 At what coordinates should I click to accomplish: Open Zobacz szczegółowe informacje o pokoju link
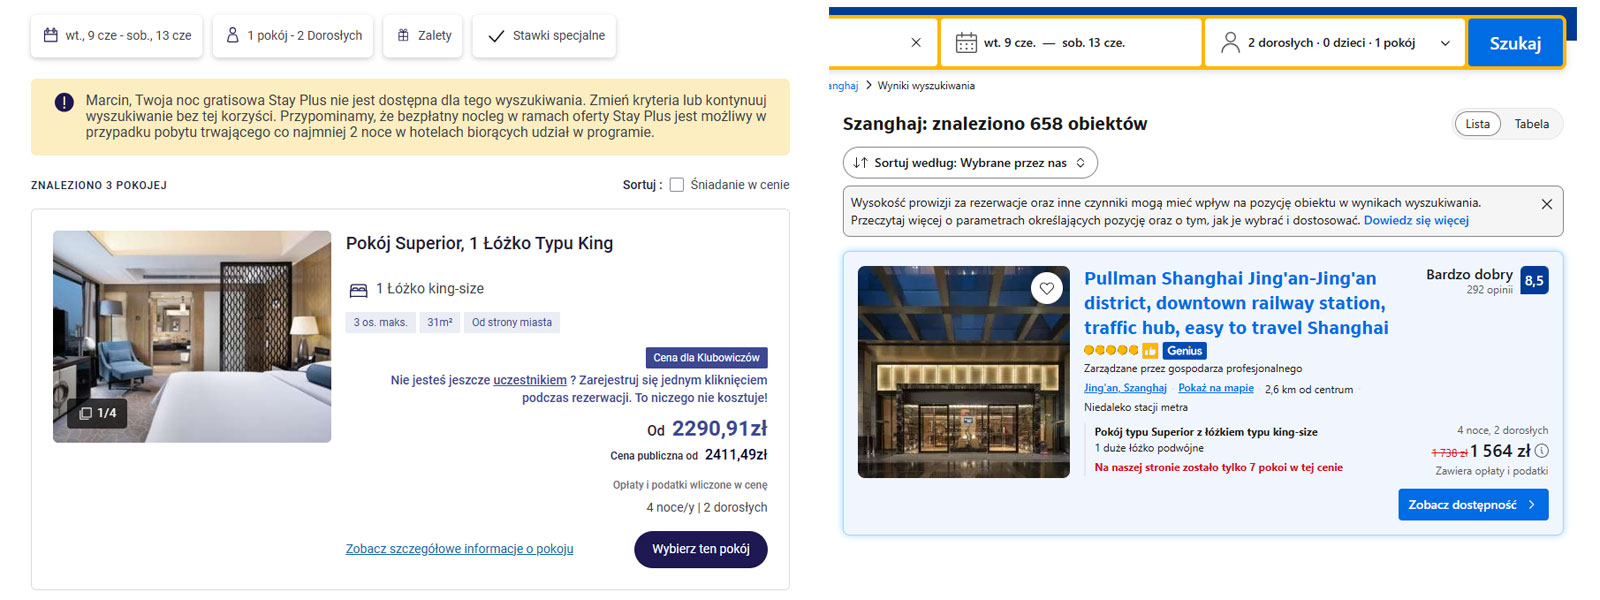460,549
